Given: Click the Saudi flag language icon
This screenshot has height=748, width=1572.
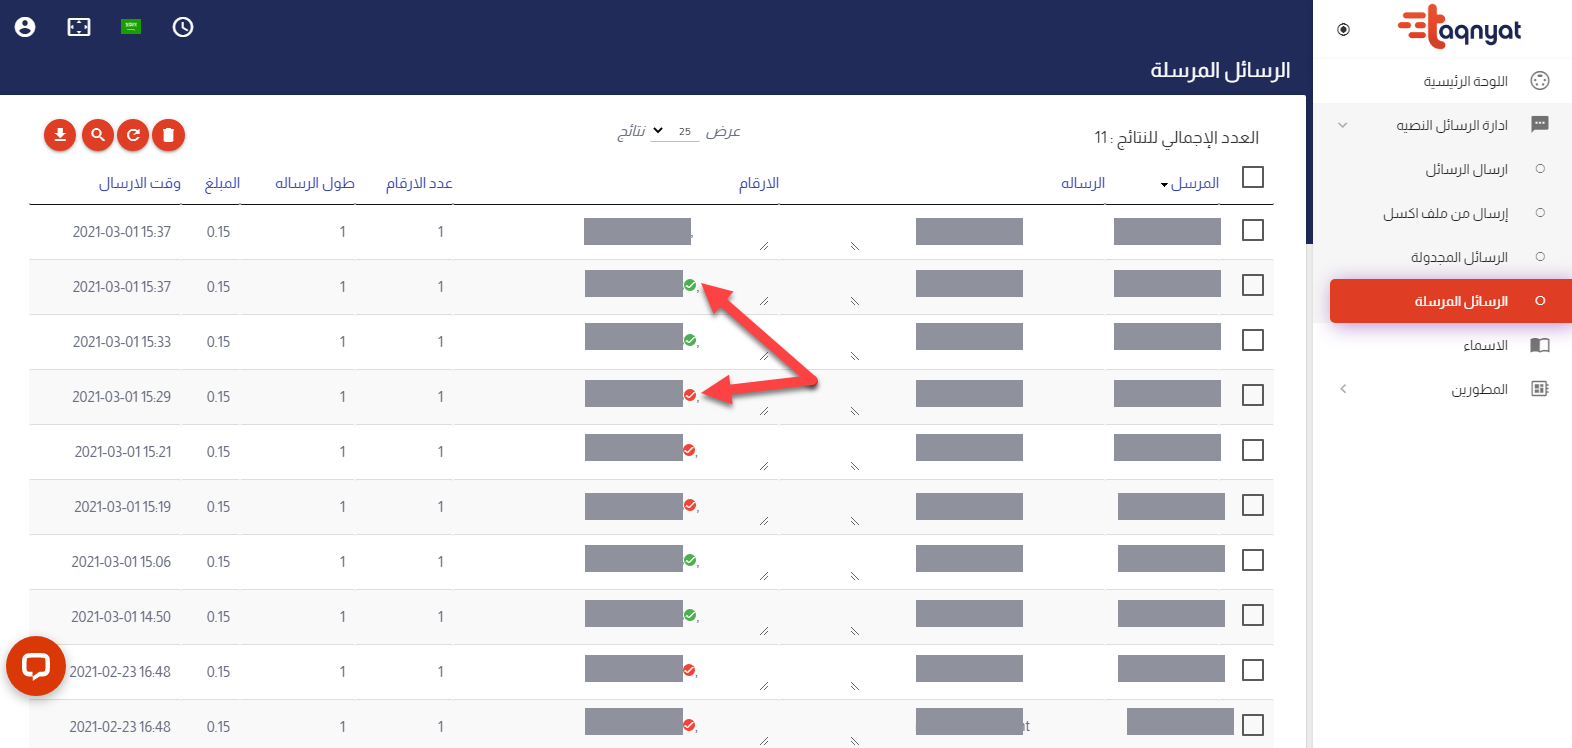Looking at the screenshot, I should tap(131, 27).
